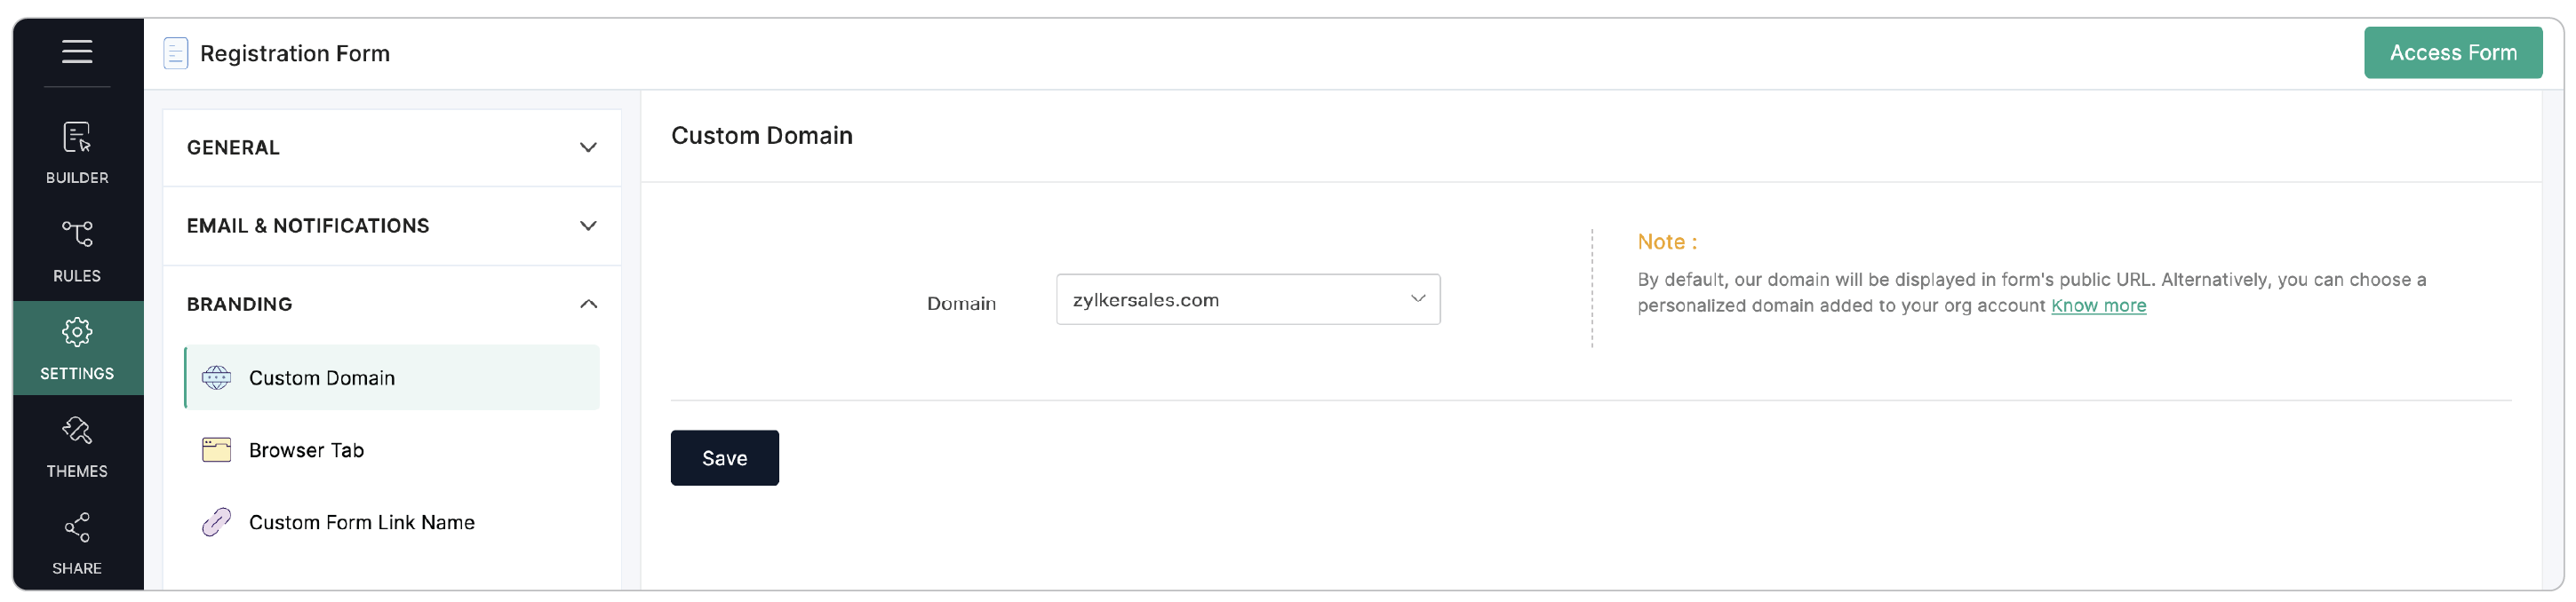Screen dimensions: 2576x602
Task: Click the Access Form button
Action: (2453, 52)
